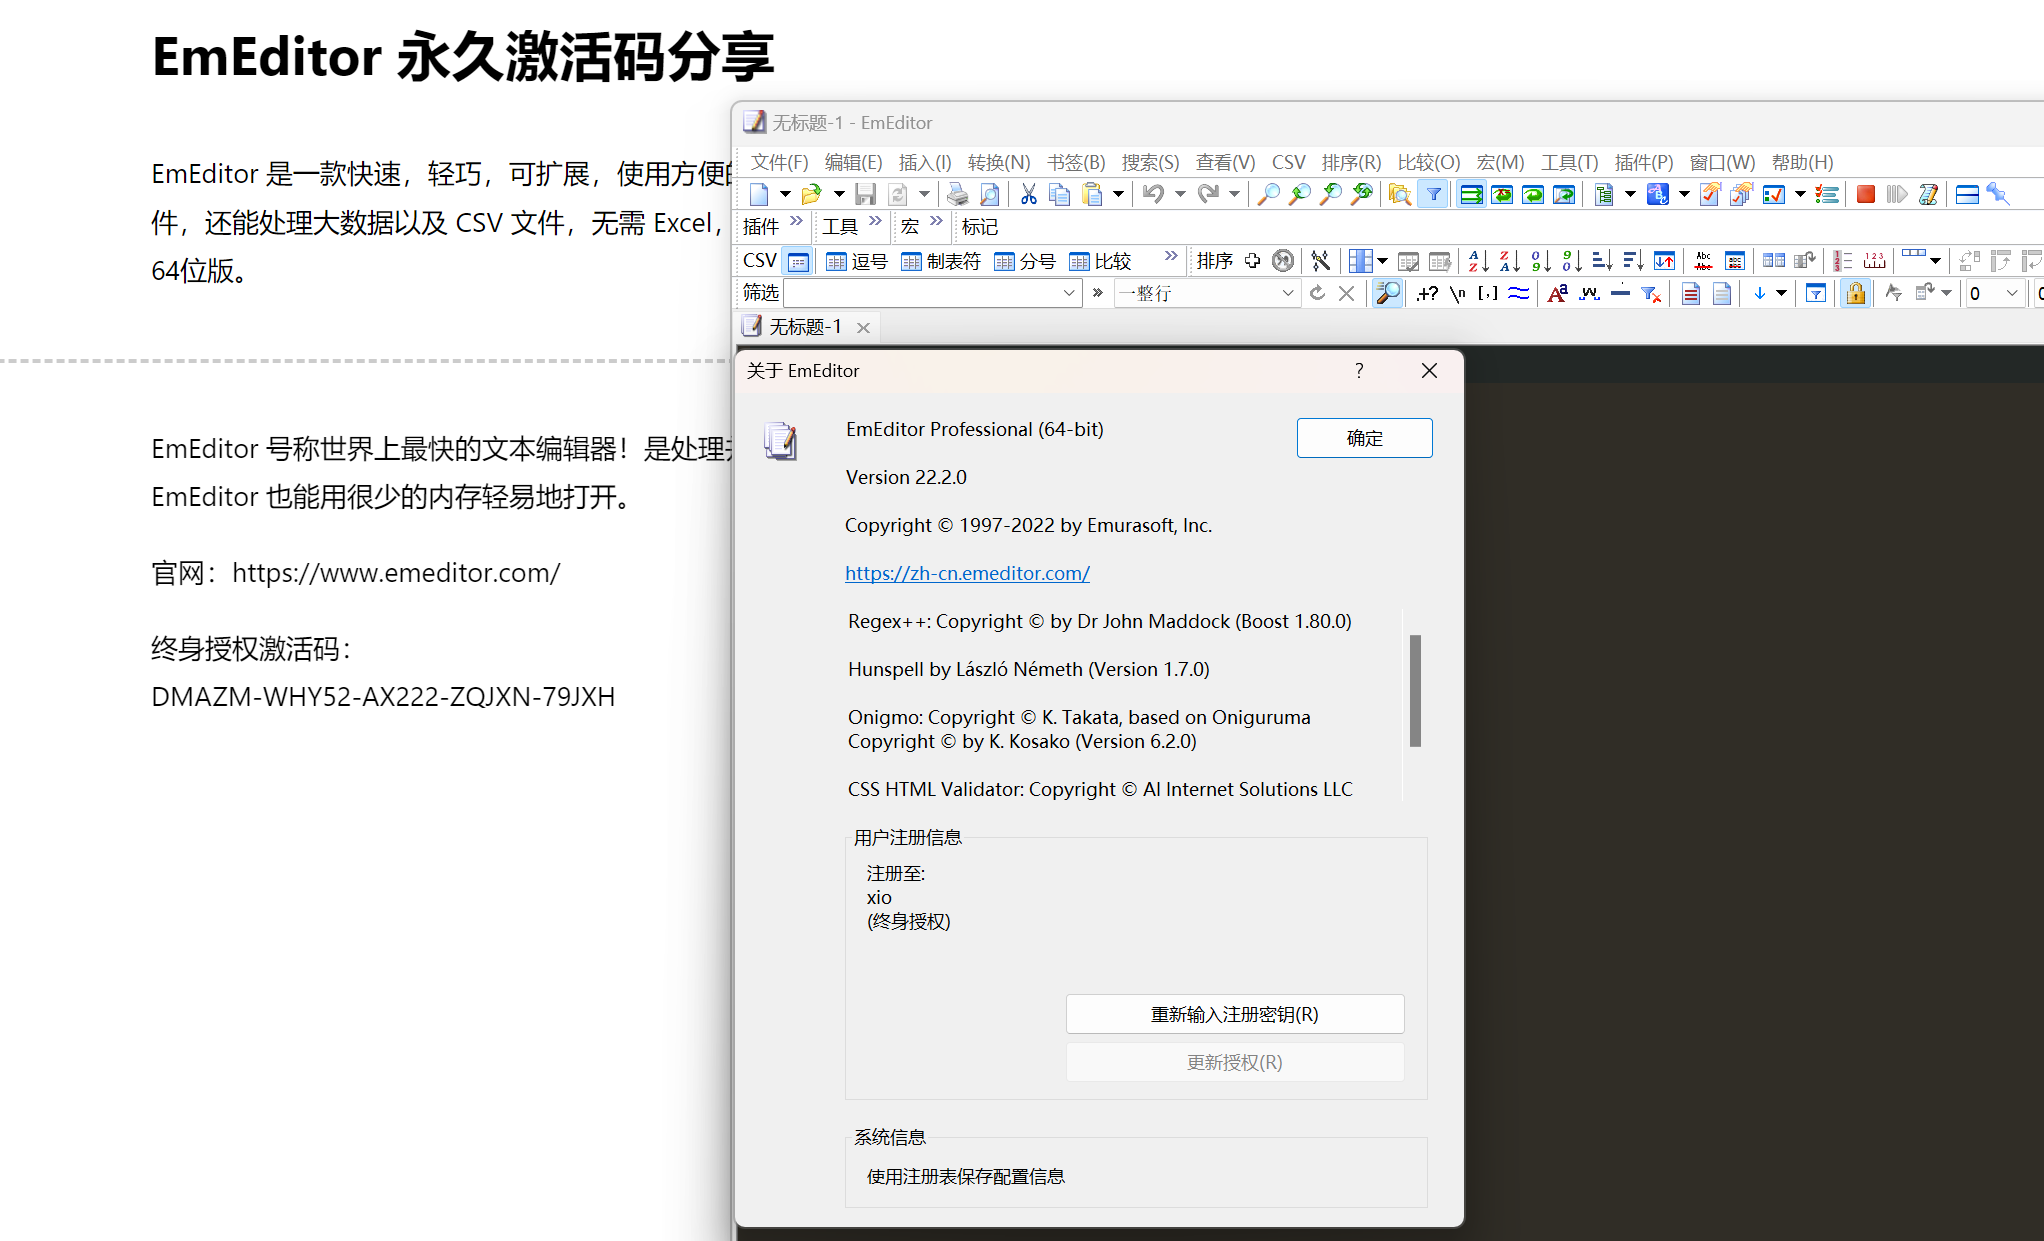Open the Redo history dropdown arrow
2044x1241 pixels.
pyautogui.click(x=1234, y=194)
